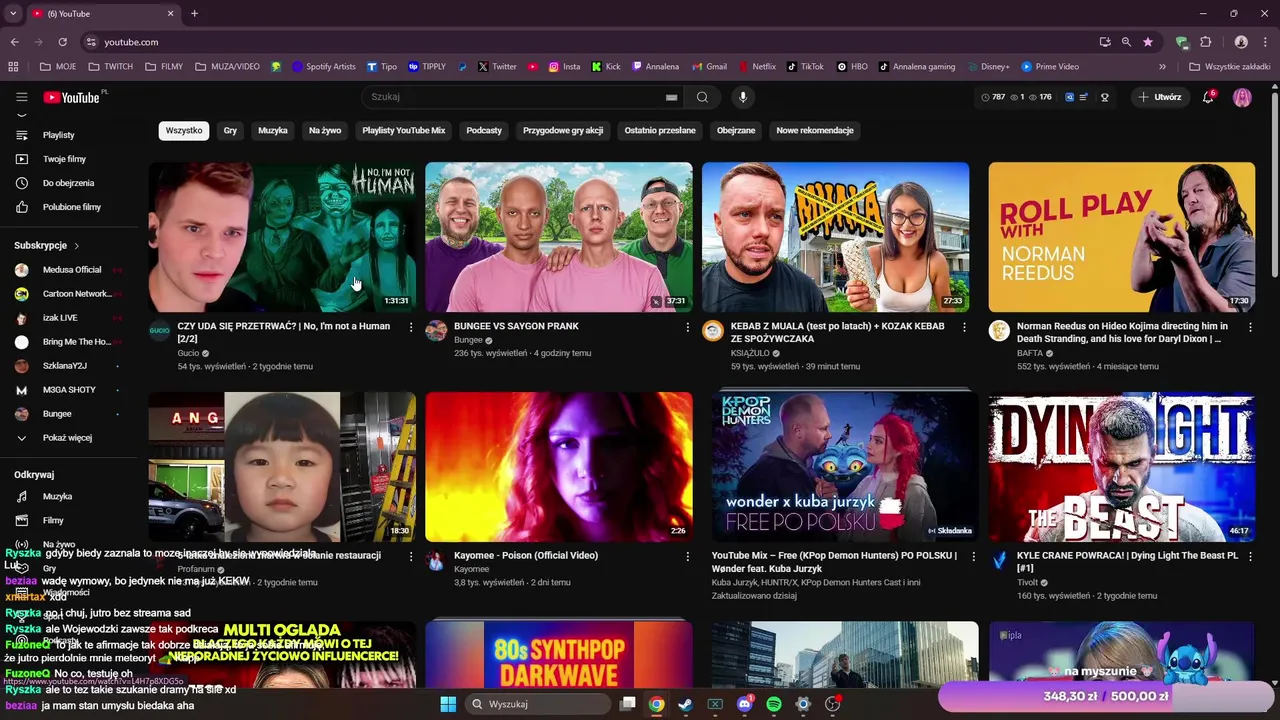Open the KEBAB Z MUALA video thumbnail
The width and height of the screenshot is (1280, 720).
point(835,237)
